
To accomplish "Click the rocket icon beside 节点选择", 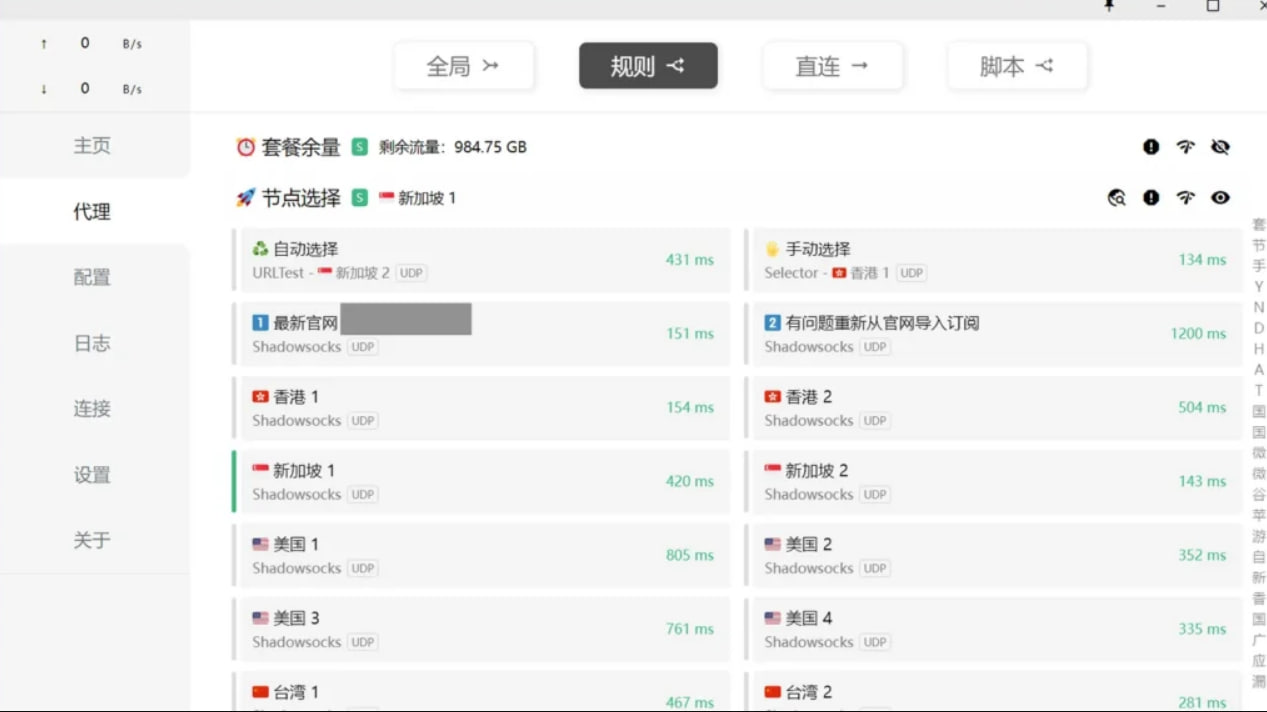I will [245, 198].
